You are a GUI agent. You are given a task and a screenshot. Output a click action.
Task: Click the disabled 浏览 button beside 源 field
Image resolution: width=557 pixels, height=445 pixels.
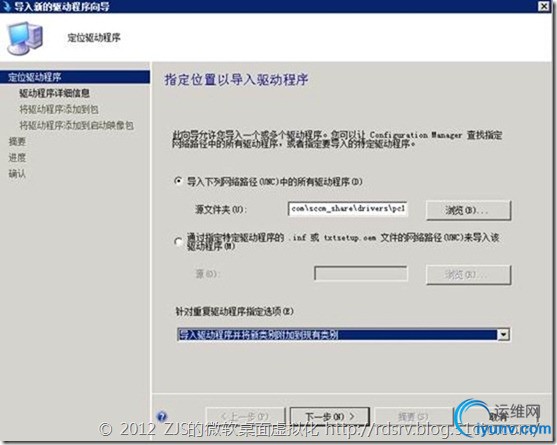pos(468,275)
